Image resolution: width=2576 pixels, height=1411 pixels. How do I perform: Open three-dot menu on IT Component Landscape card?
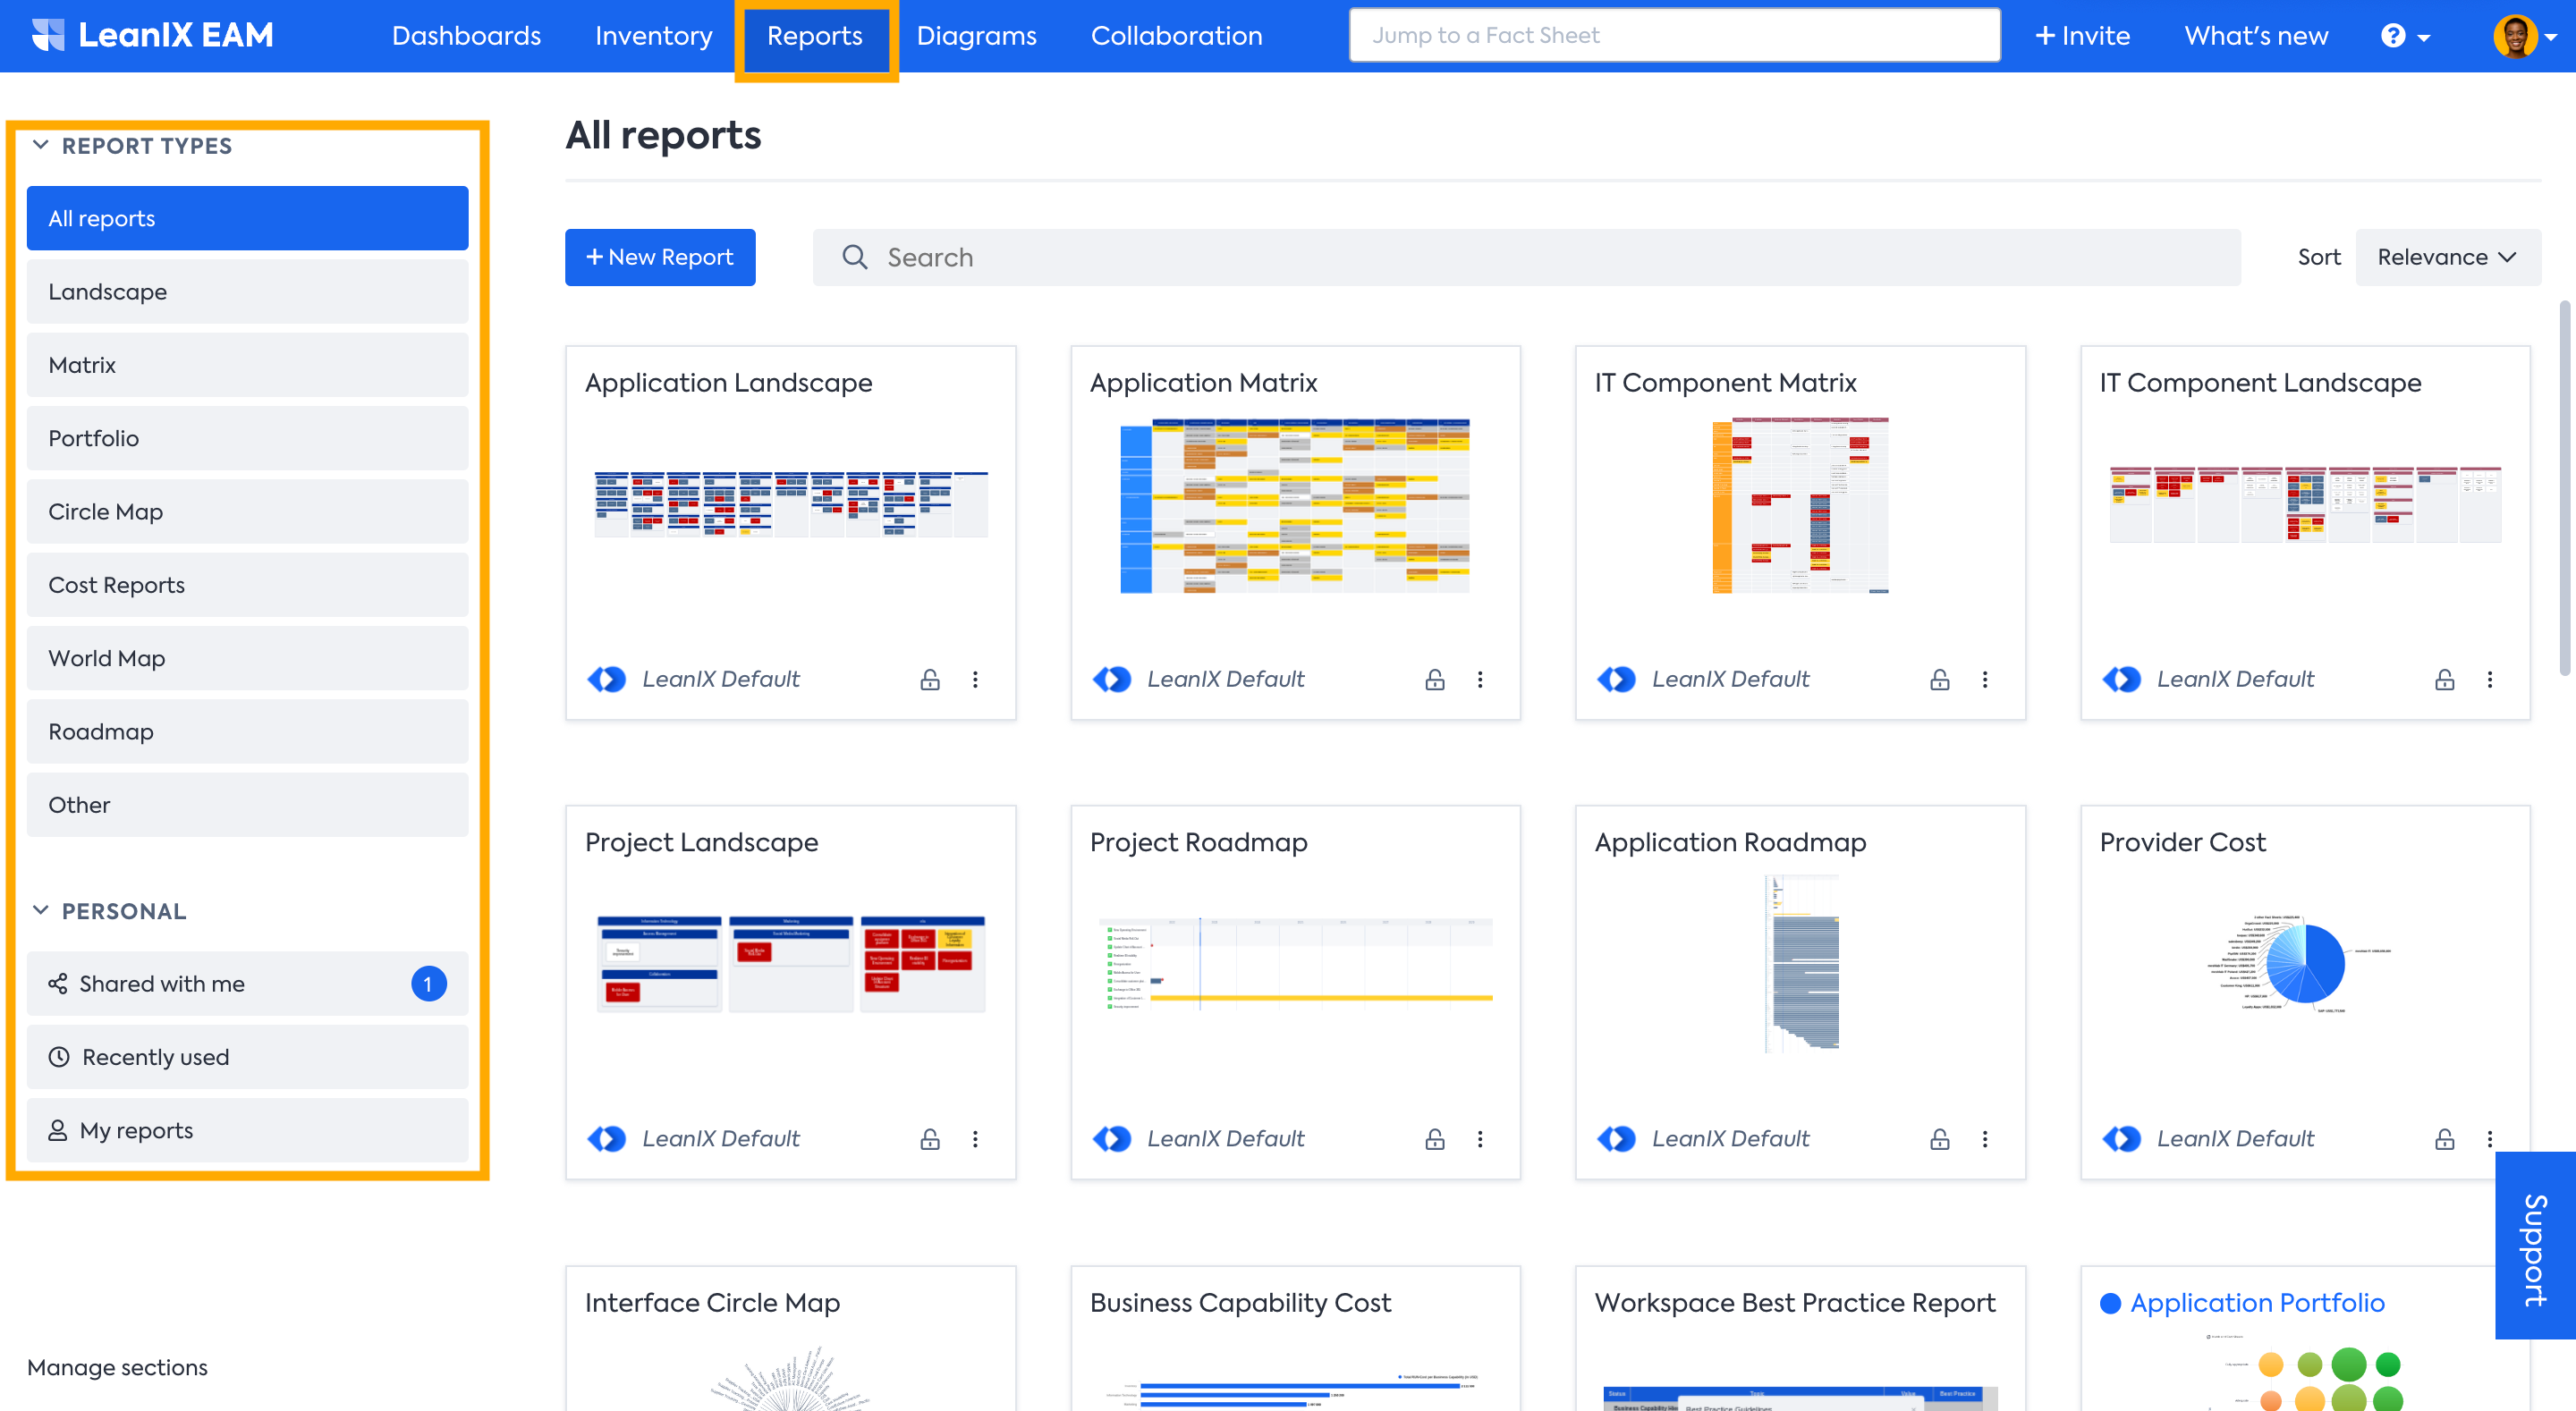[x=2490, y=680]
